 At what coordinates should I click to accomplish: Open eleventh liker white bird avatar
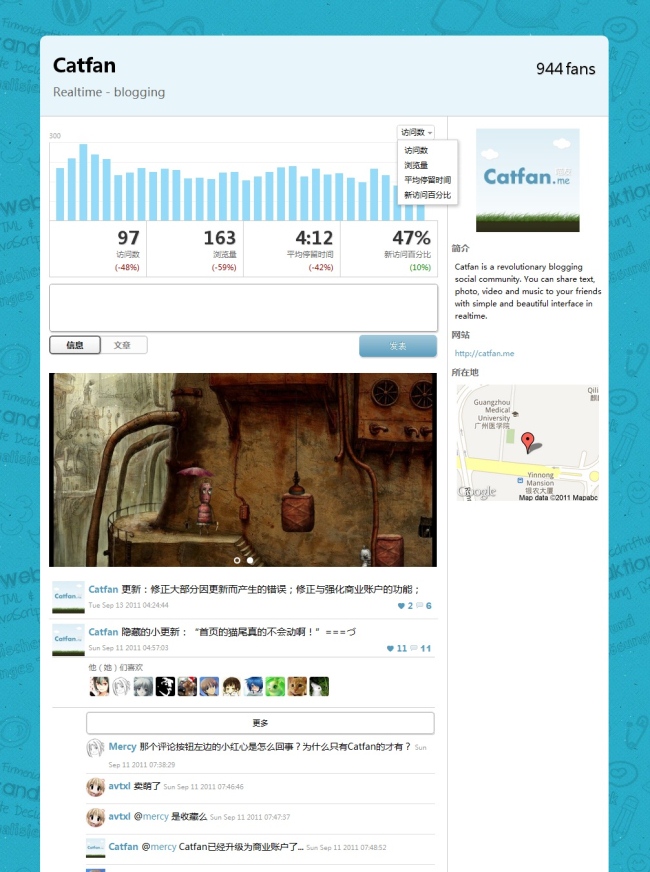click(x=319, y=686)
